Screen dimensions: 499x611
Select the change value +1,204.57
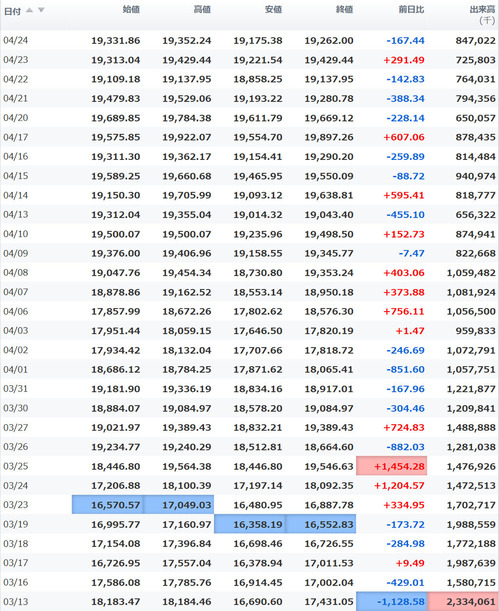(399, 486)
